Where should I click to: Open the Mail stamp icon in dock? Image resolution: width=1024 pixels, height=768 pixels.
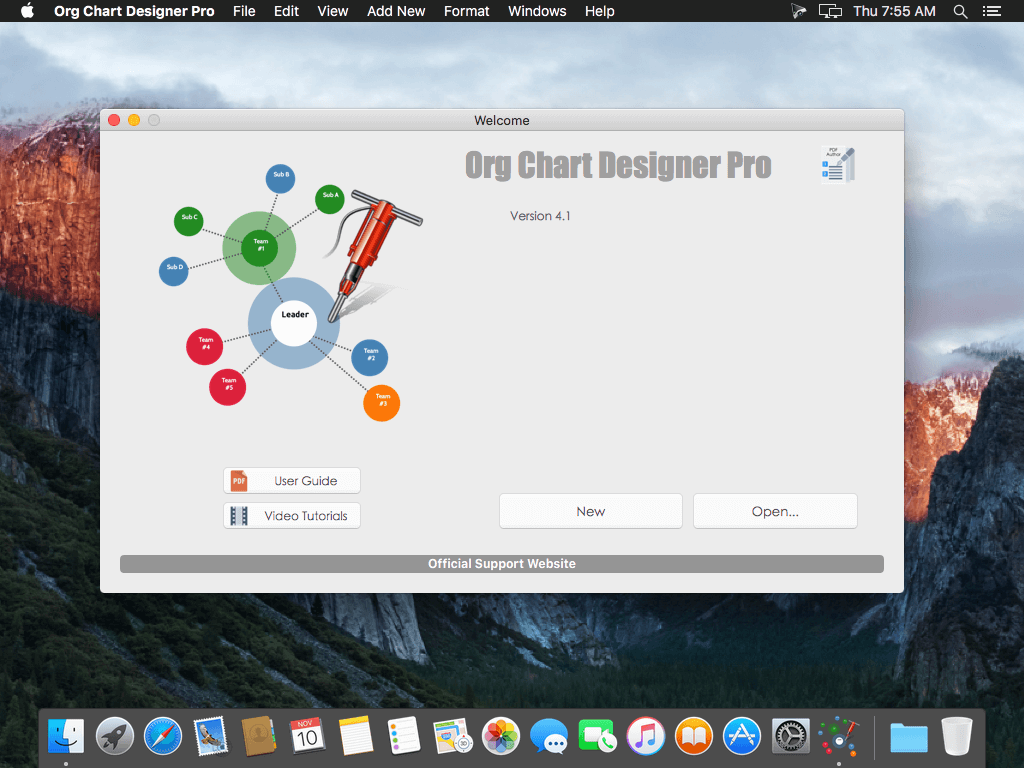click(211, 735)
